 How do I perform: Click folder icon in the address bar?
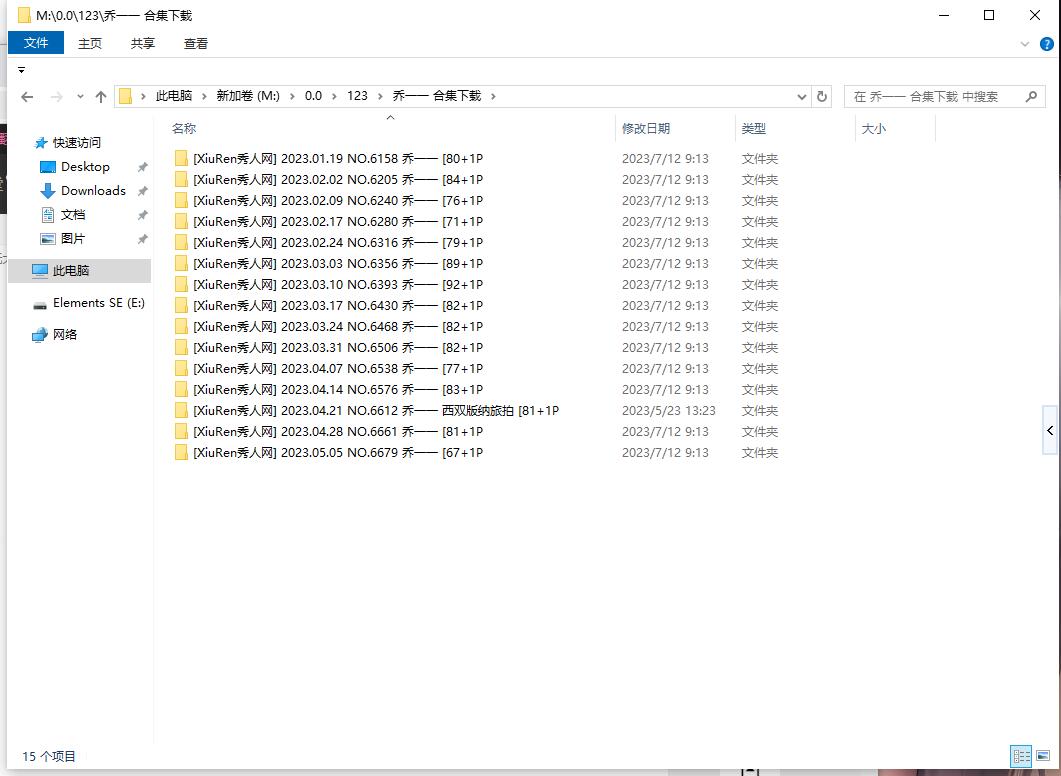coord(125,96)
